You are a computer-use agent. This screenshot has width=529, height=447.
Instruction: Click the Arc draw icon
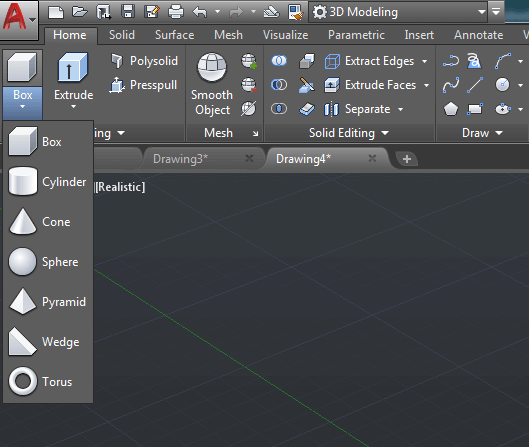(503, 61)
